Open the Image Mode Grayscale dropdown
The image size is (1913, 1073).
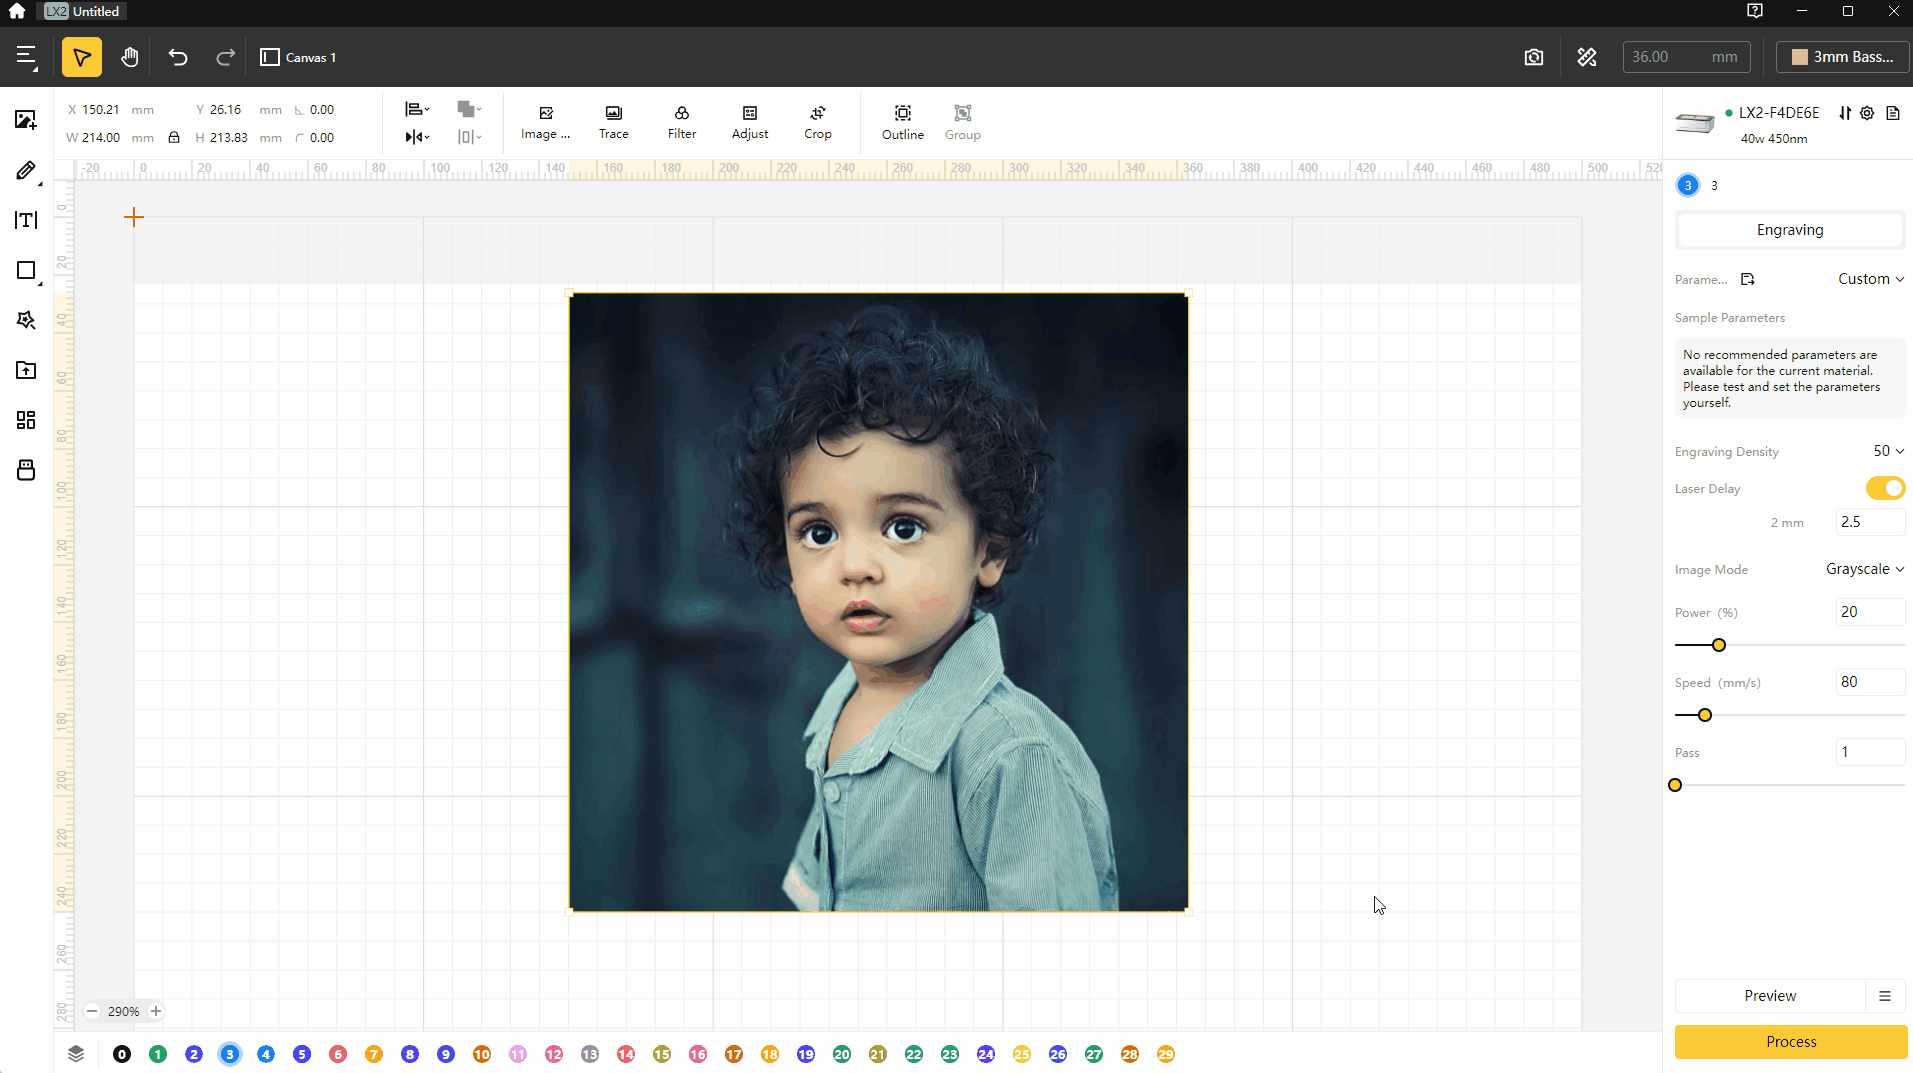[x=1865, y=569]
